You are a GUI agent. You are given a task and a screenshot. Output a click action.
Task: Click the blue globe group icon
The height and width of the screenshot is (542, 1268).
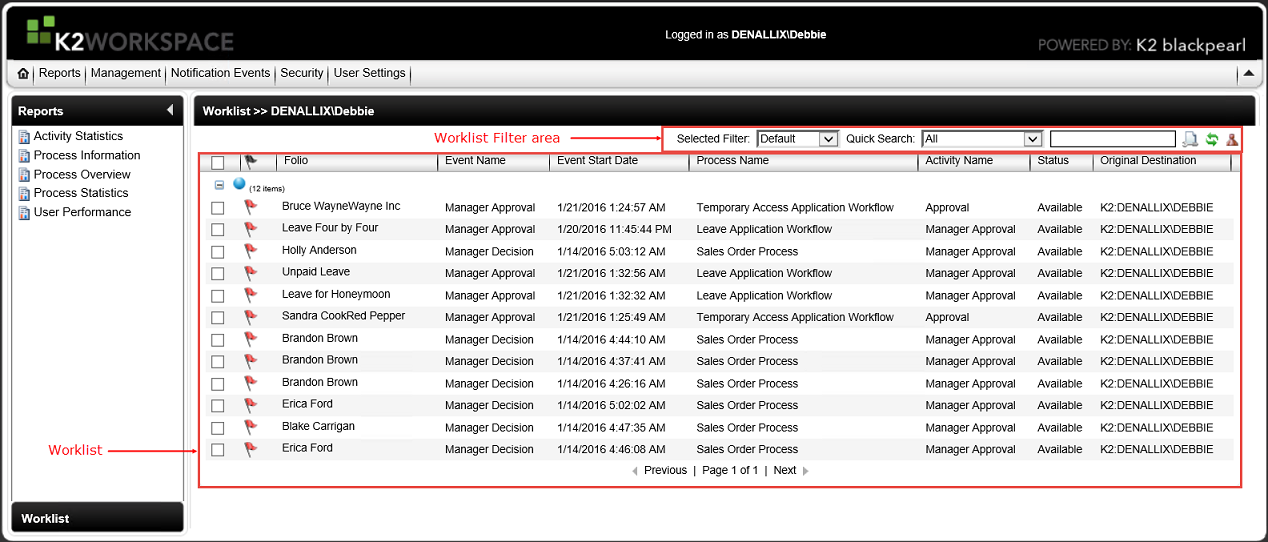coord(239,184)
